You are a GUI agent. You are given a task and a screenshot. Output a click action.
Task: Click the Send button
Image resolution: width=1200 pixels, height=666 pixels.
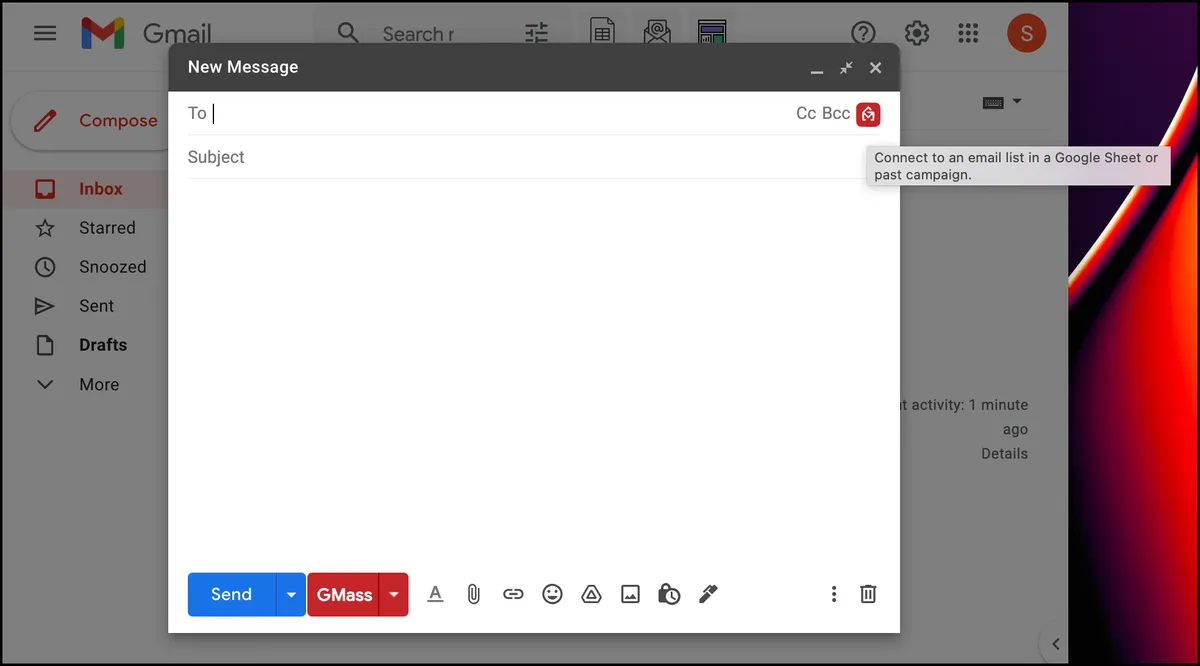tap(231, 594)
